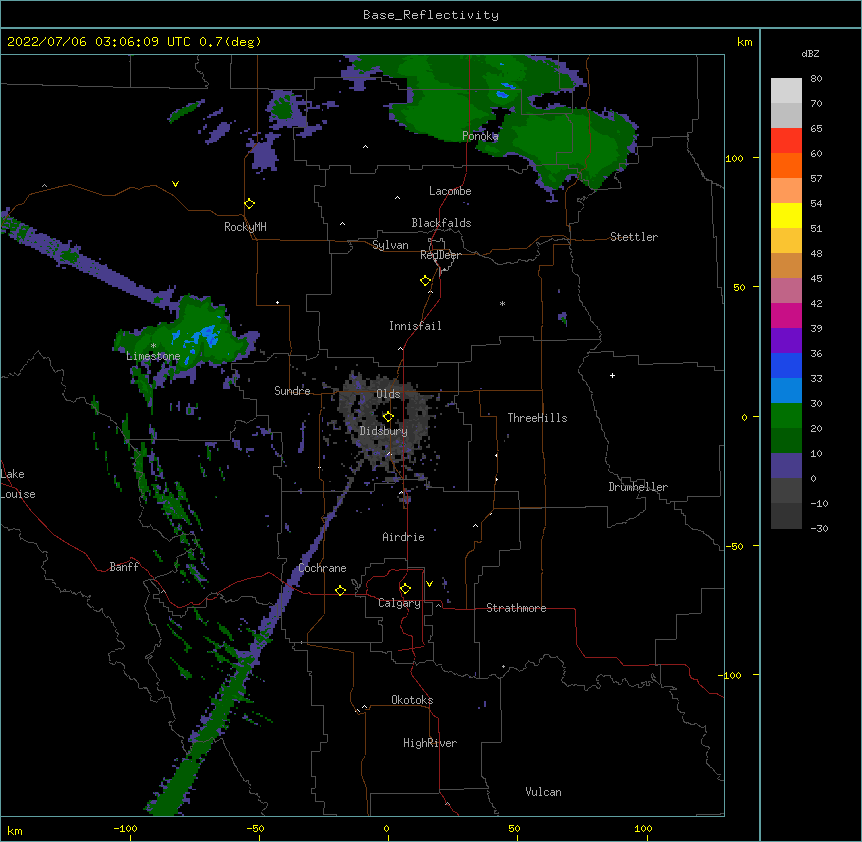Select the blue 33-36 dBZ legend swatch
862x842 pixels.
(786, 365)
